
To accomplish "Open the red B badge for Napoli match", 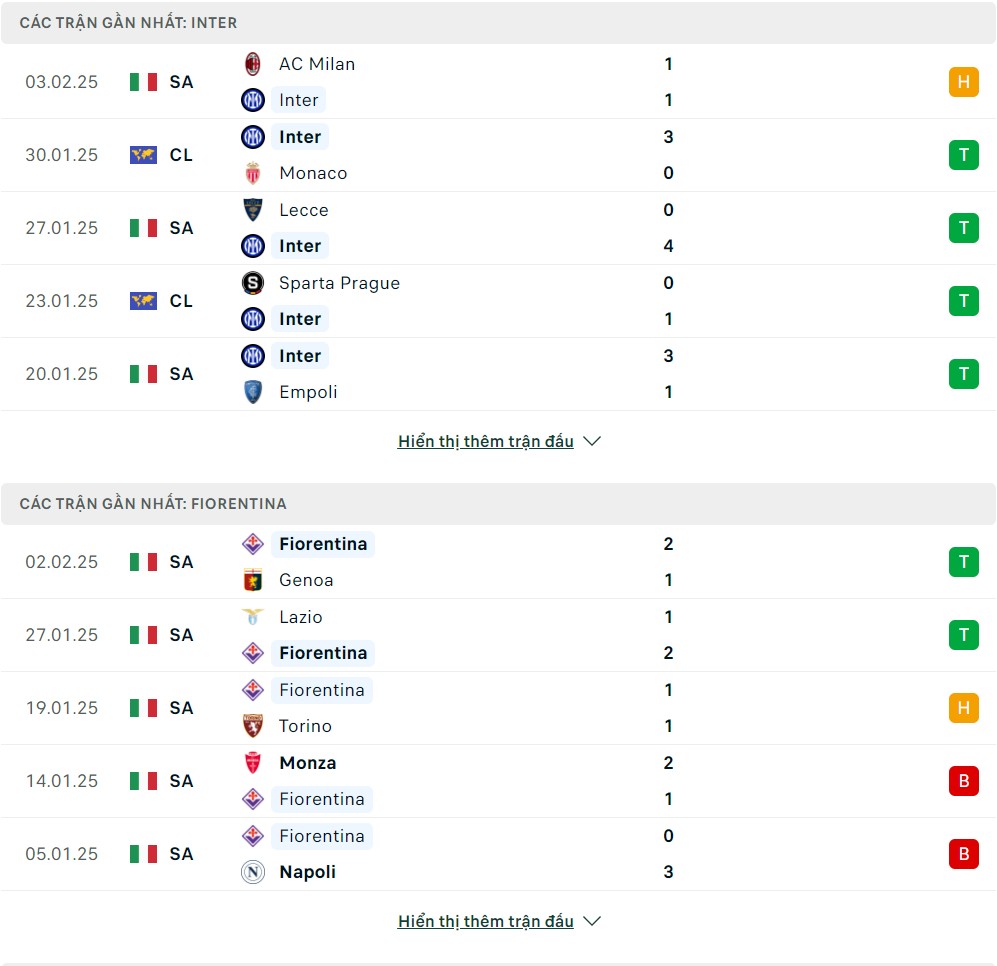I will [x=963, y=853].
